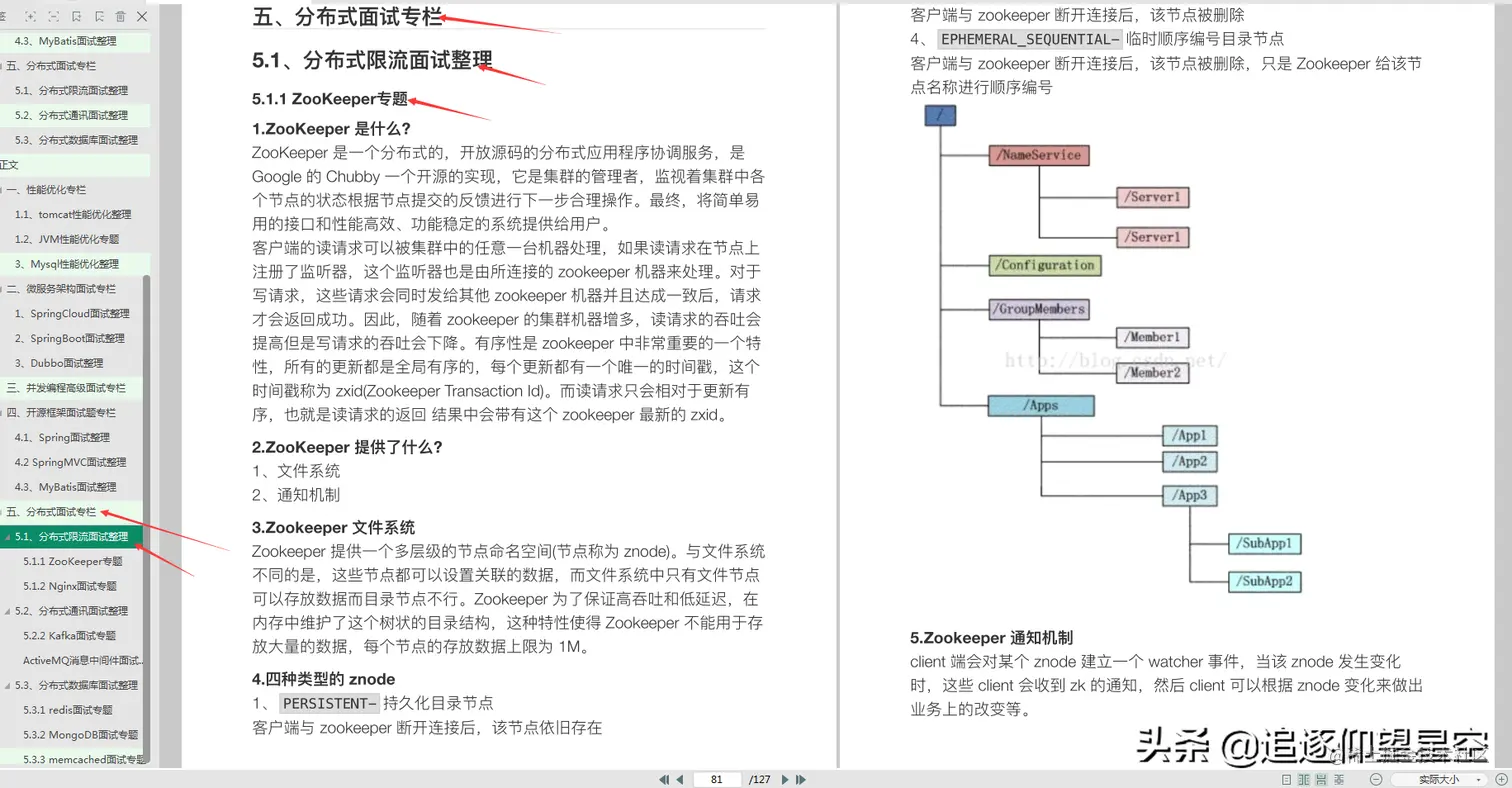Click the sidebar panel icon at top left
This screenshot has height=788, width=1512.
(4, 16)
